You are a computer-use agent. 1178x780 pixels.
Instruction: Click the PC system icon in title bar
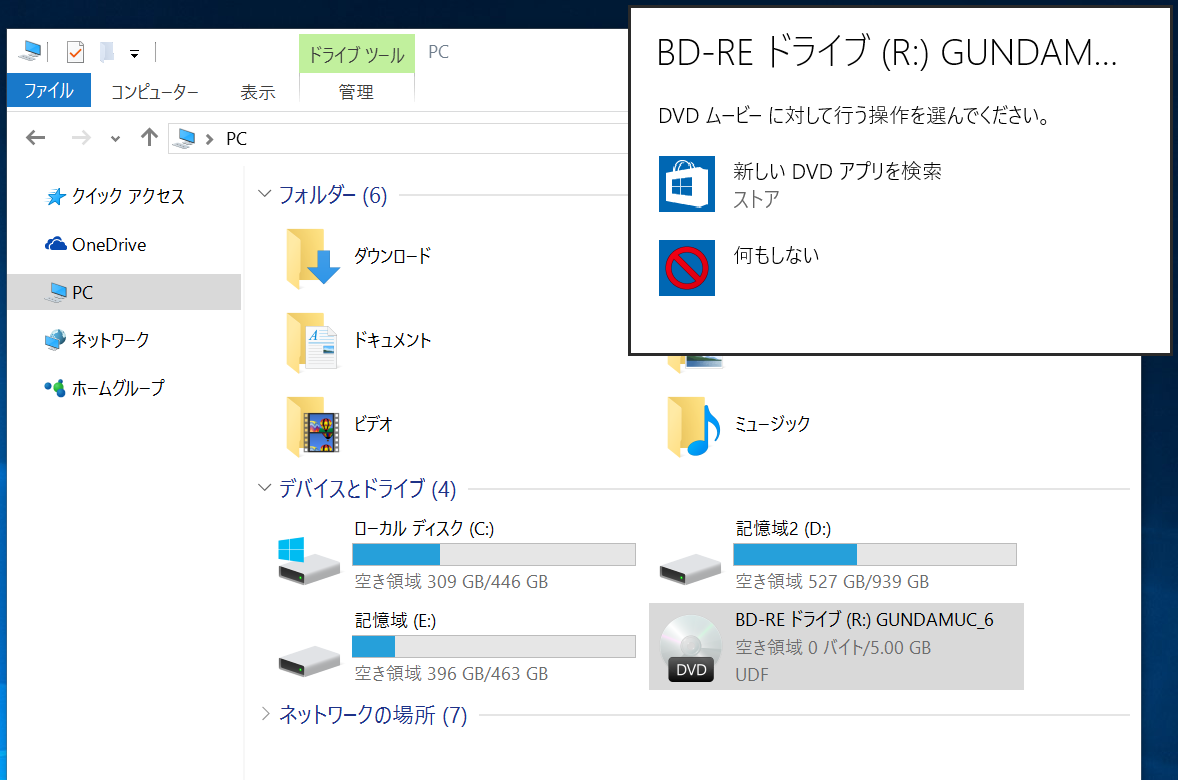(31, 51)
